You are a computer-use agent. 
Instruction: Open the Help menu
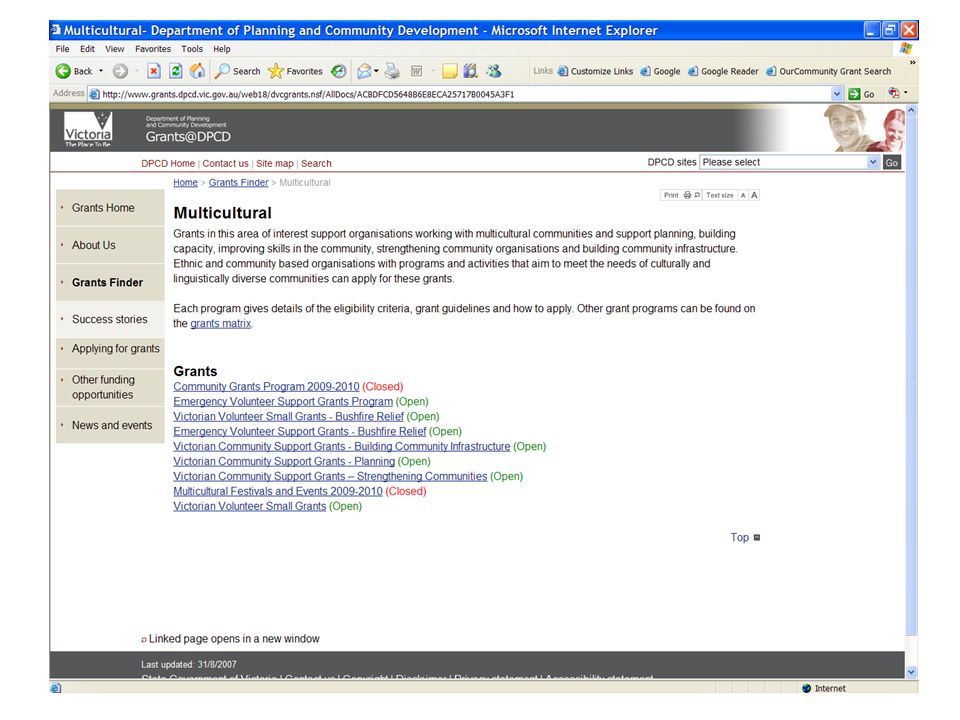pos(222,49)
